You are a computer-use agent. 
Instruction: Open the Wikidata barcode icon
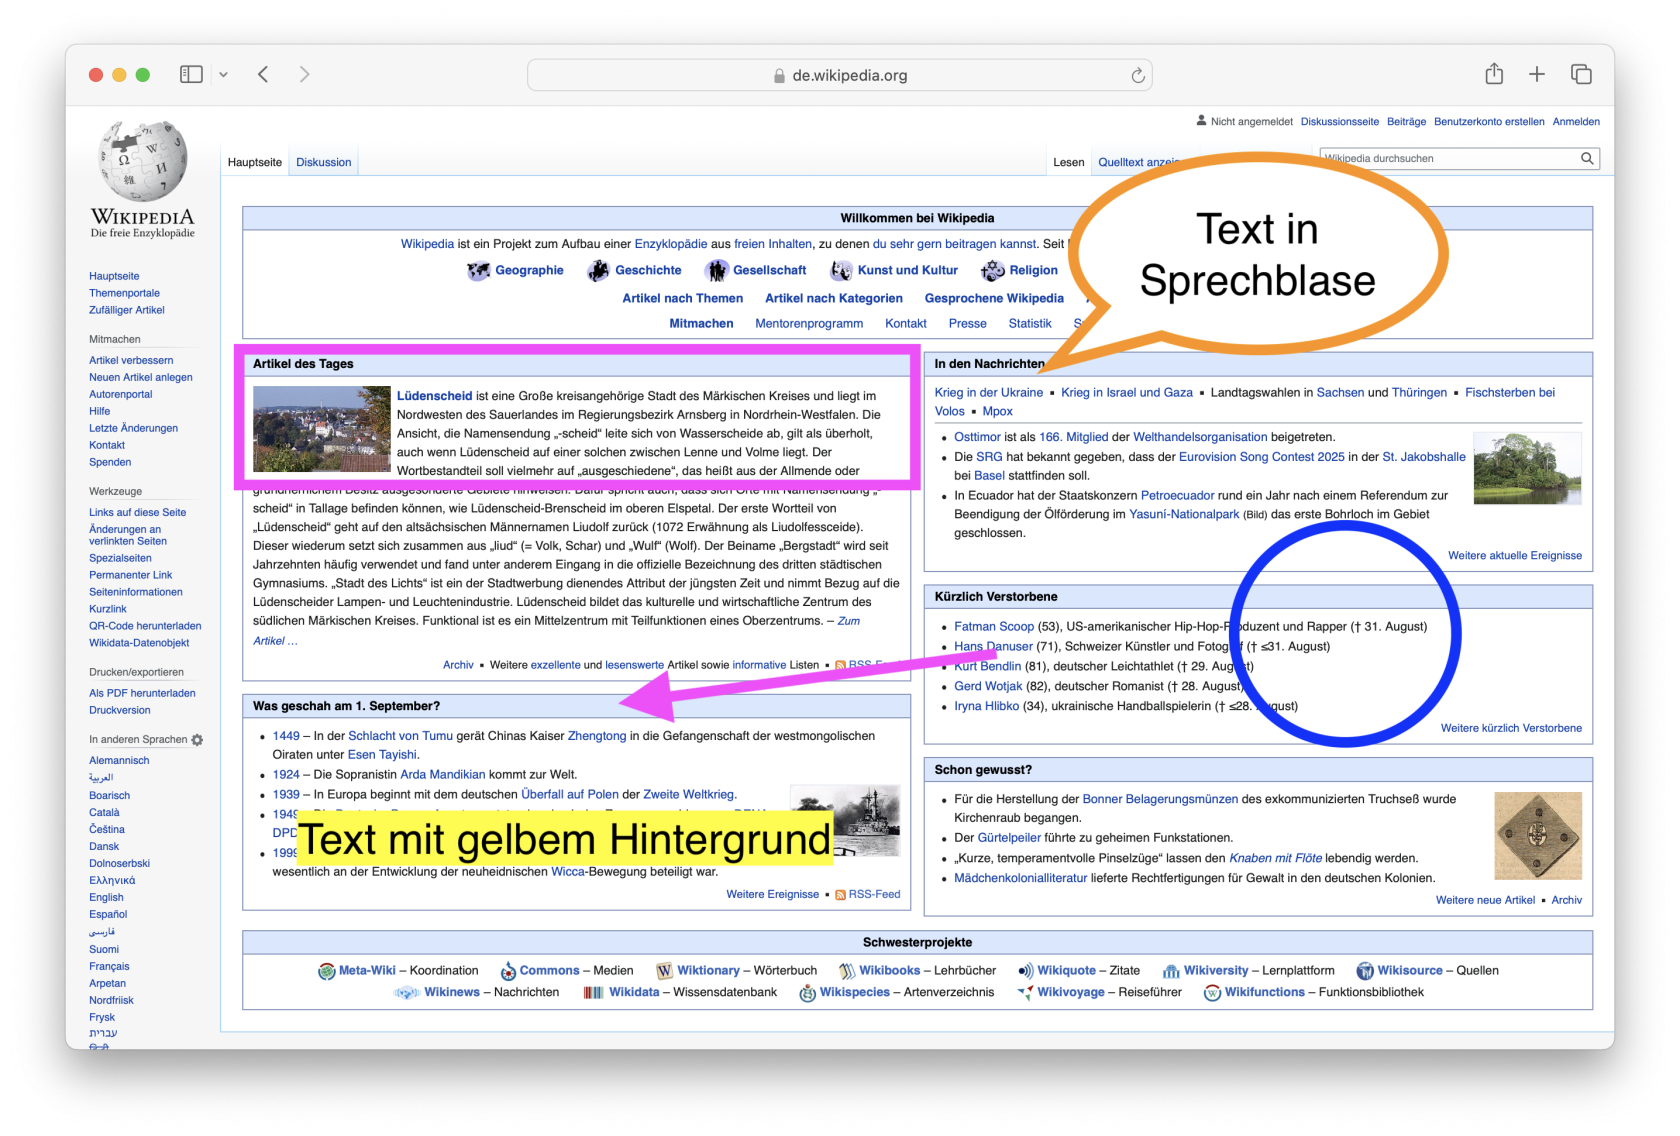tap(594, 992)
